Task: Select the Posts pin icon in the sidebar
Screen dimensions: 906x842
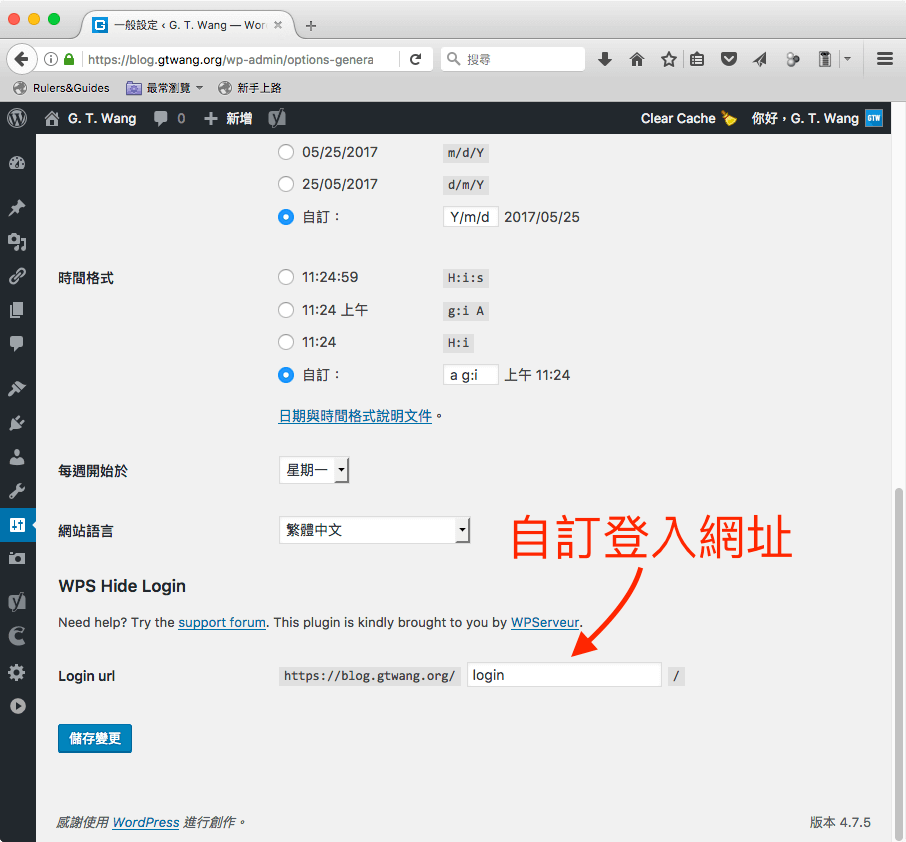Action: coord(16,208)
